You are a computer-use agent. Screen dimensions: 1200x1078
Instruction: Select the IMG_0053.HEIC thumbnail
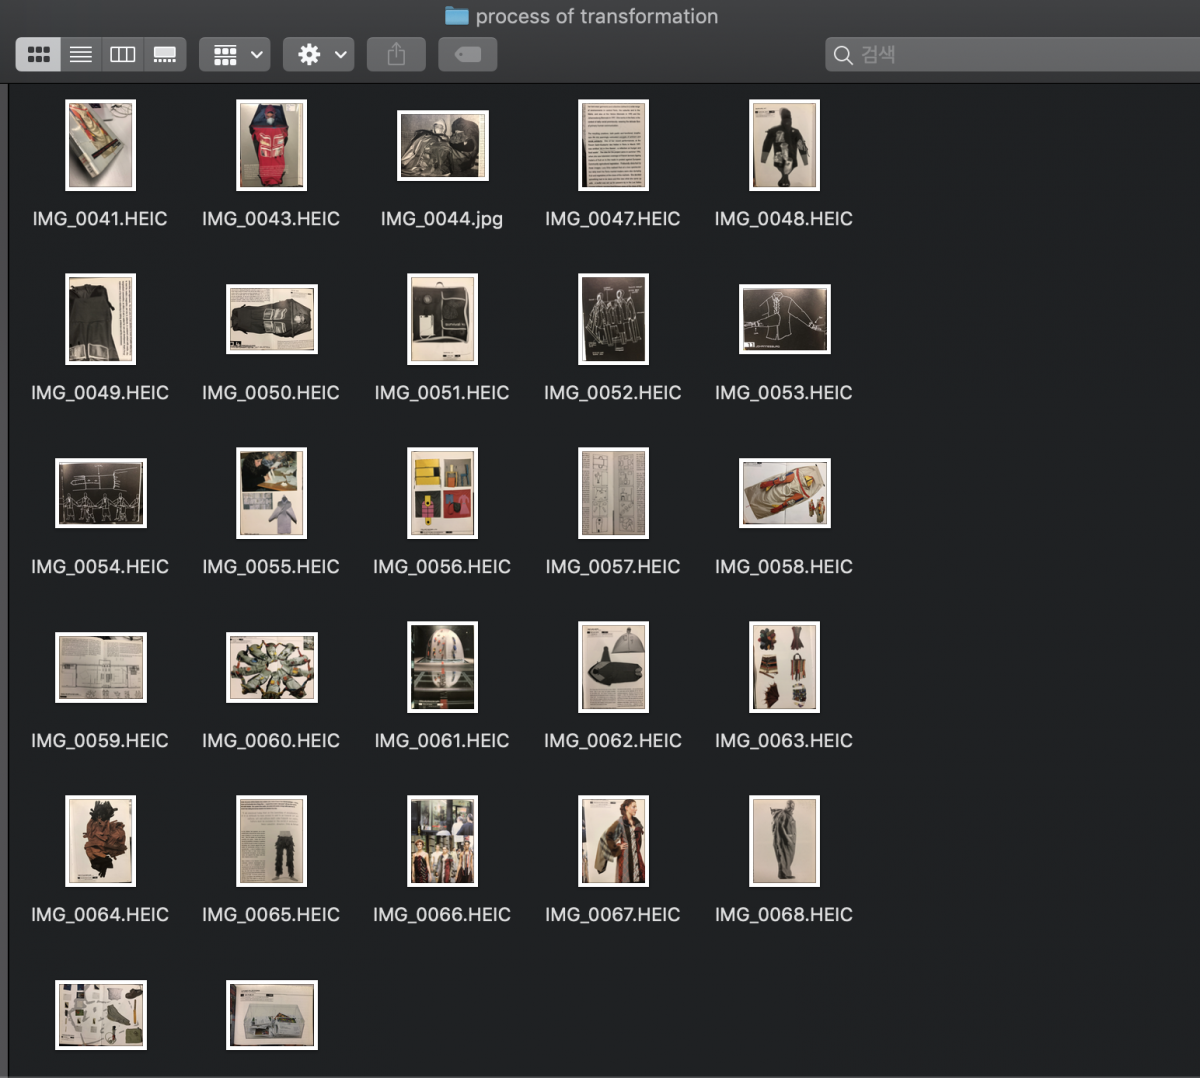[784, 319]
